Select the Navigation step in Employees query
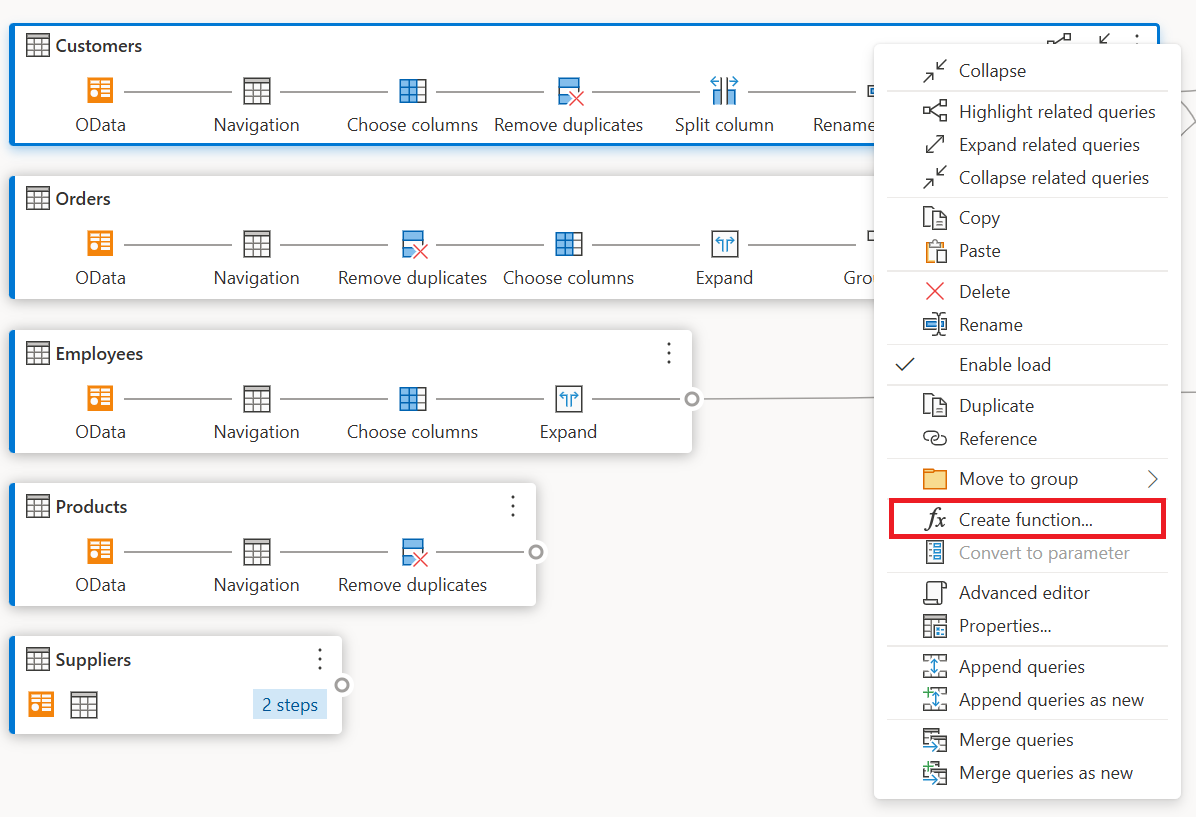This screenshot has height=817, width=1196. tap(256, 398)
